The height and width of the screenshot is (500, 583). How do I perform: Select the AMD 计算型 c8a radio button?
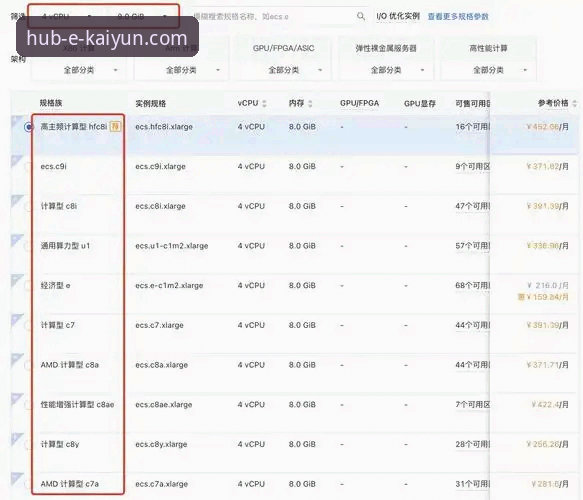coord(29,365)
